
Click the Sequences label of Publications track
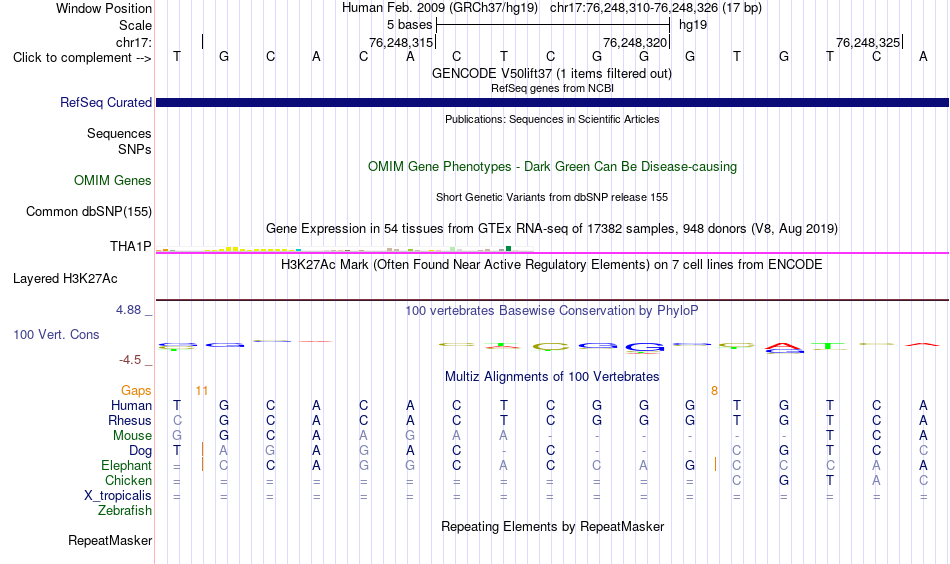coord(119,133)
